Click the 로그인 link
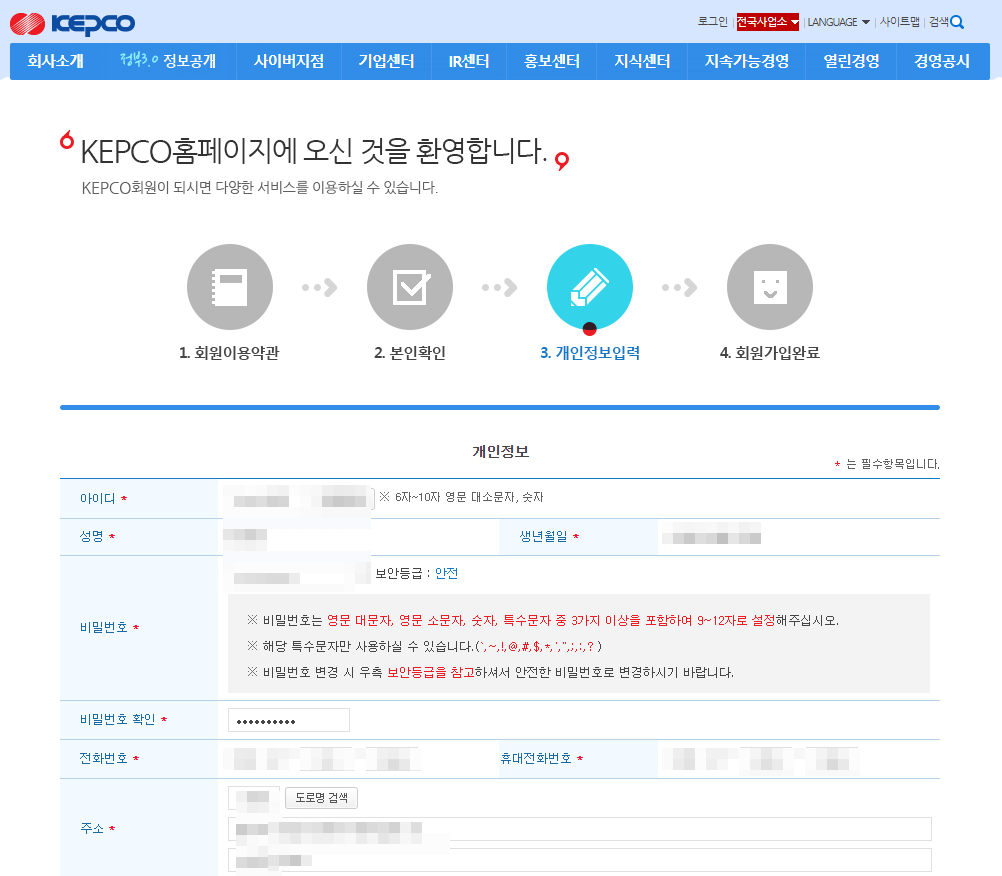 713,22
